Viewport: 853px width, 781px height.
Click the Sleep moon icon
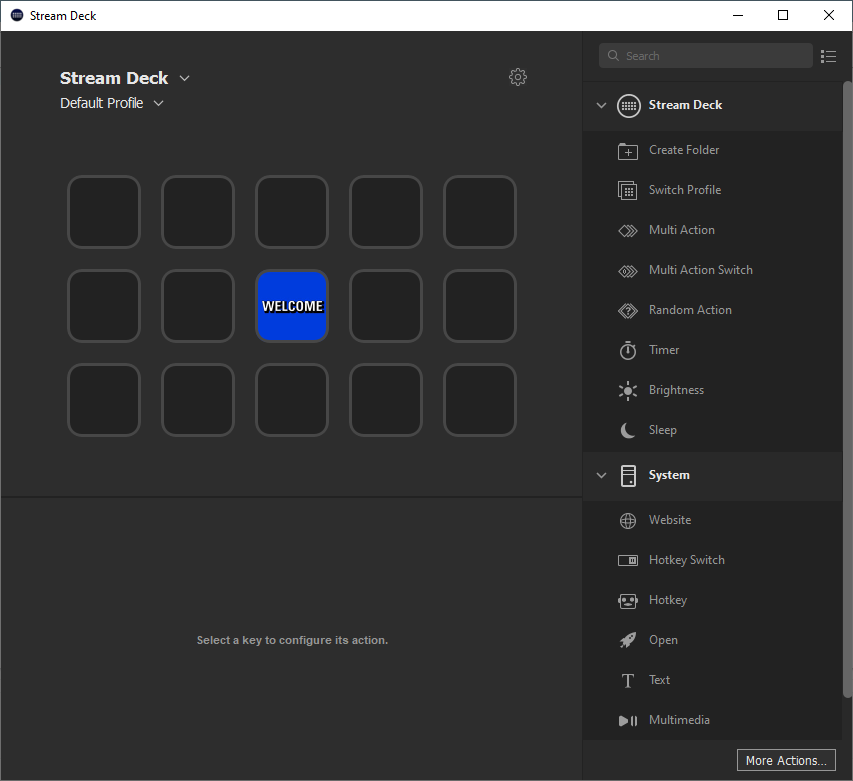click(628, 430)
